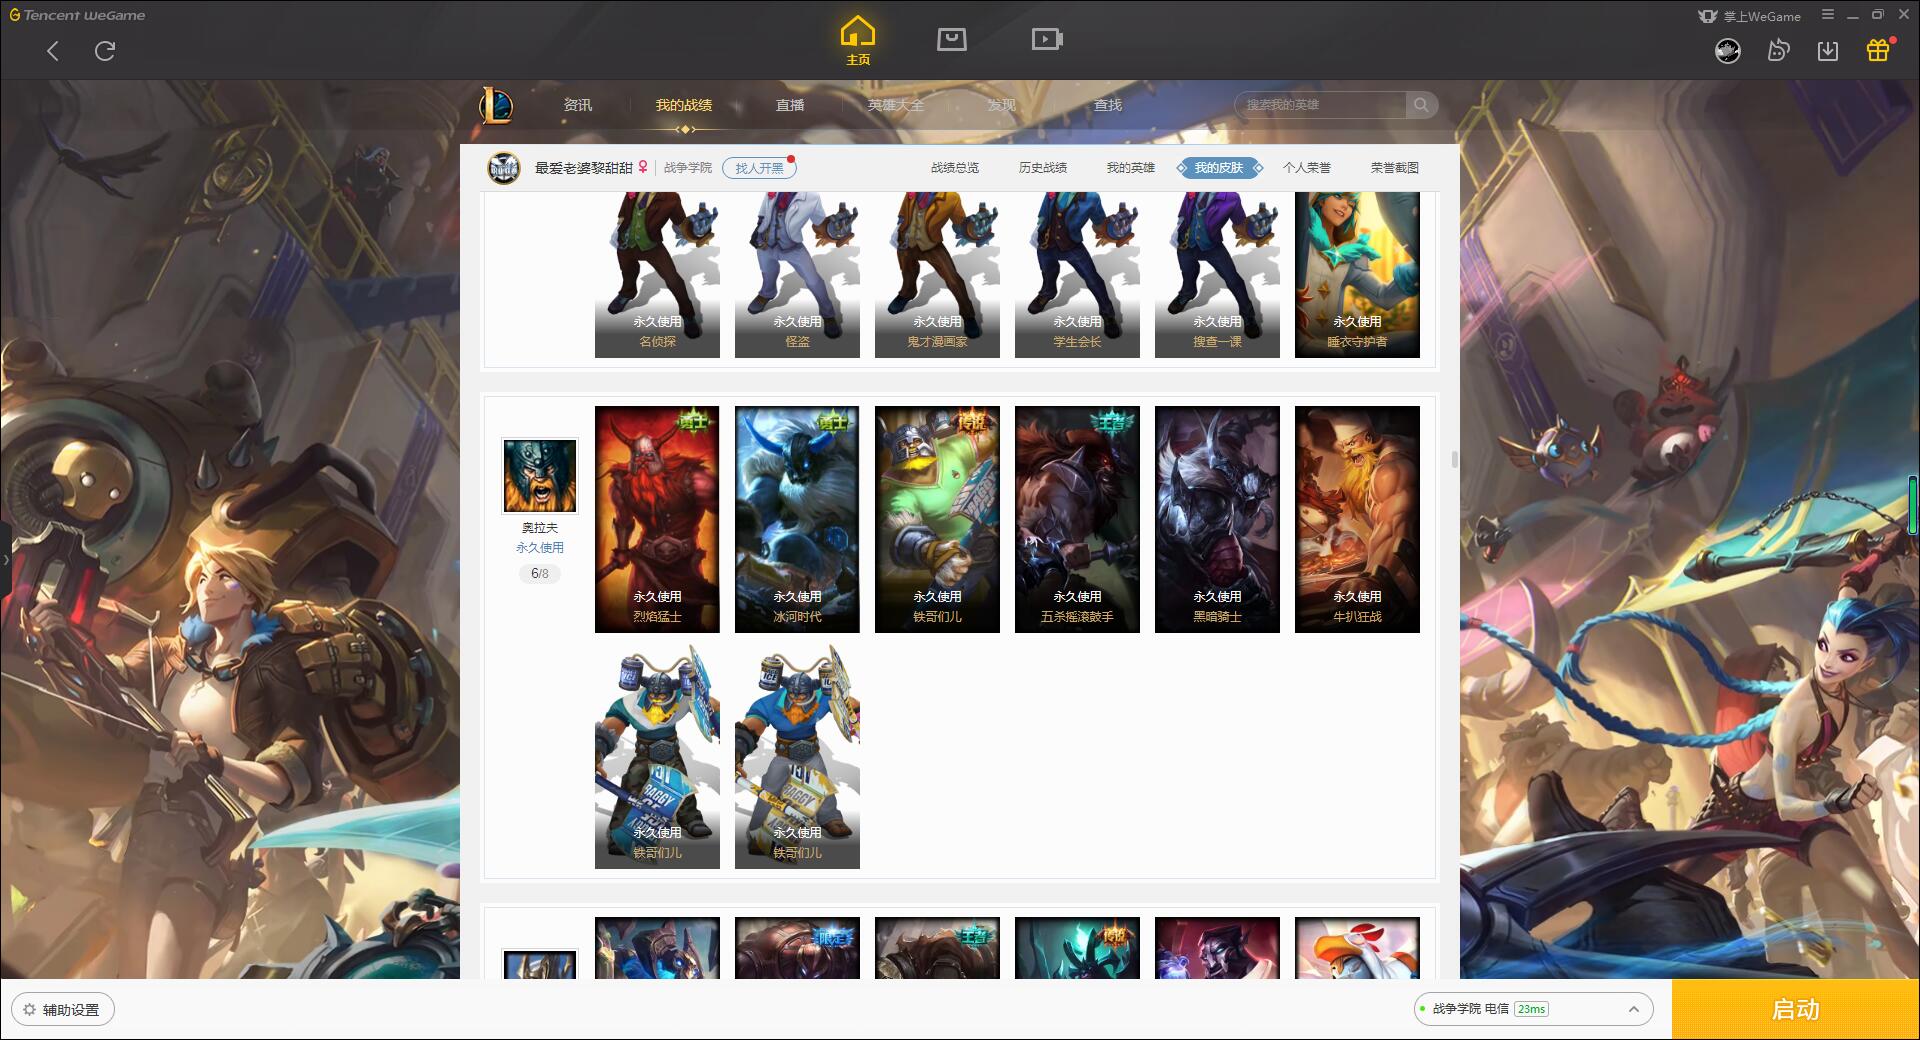Open the download manager icon
Image resolution: width=1920 pixels, height=1040 pixels.
(1828, 51)
